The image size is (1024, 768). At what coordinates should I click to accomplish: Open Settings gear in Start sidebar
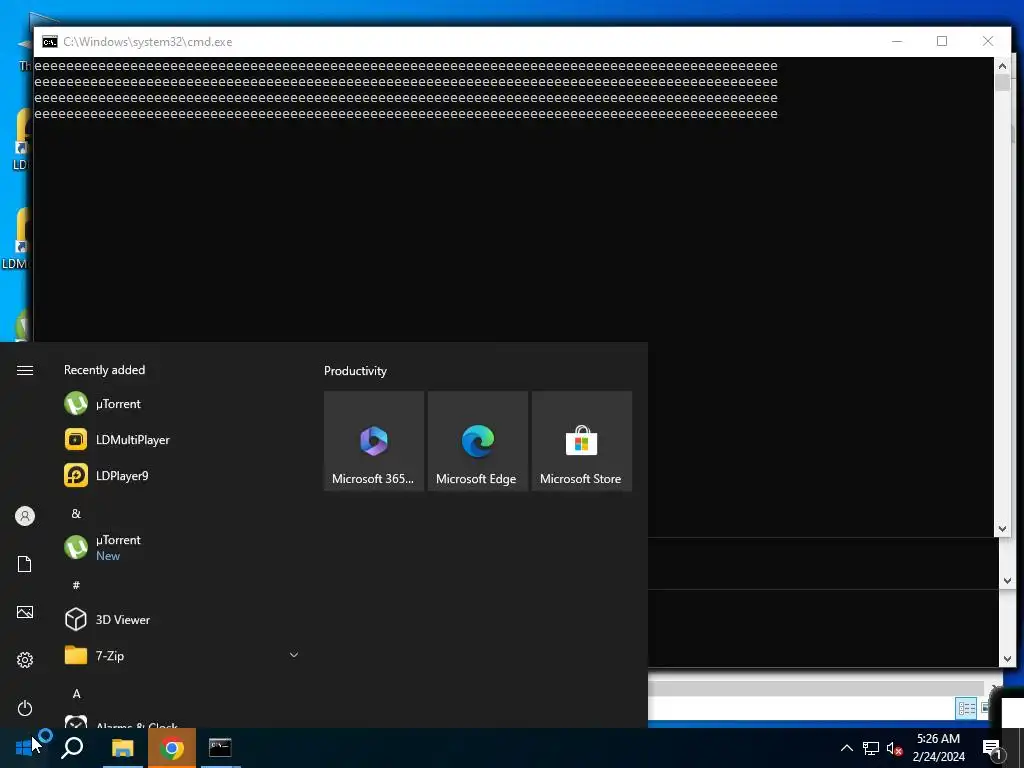click(x=25, y=660)
